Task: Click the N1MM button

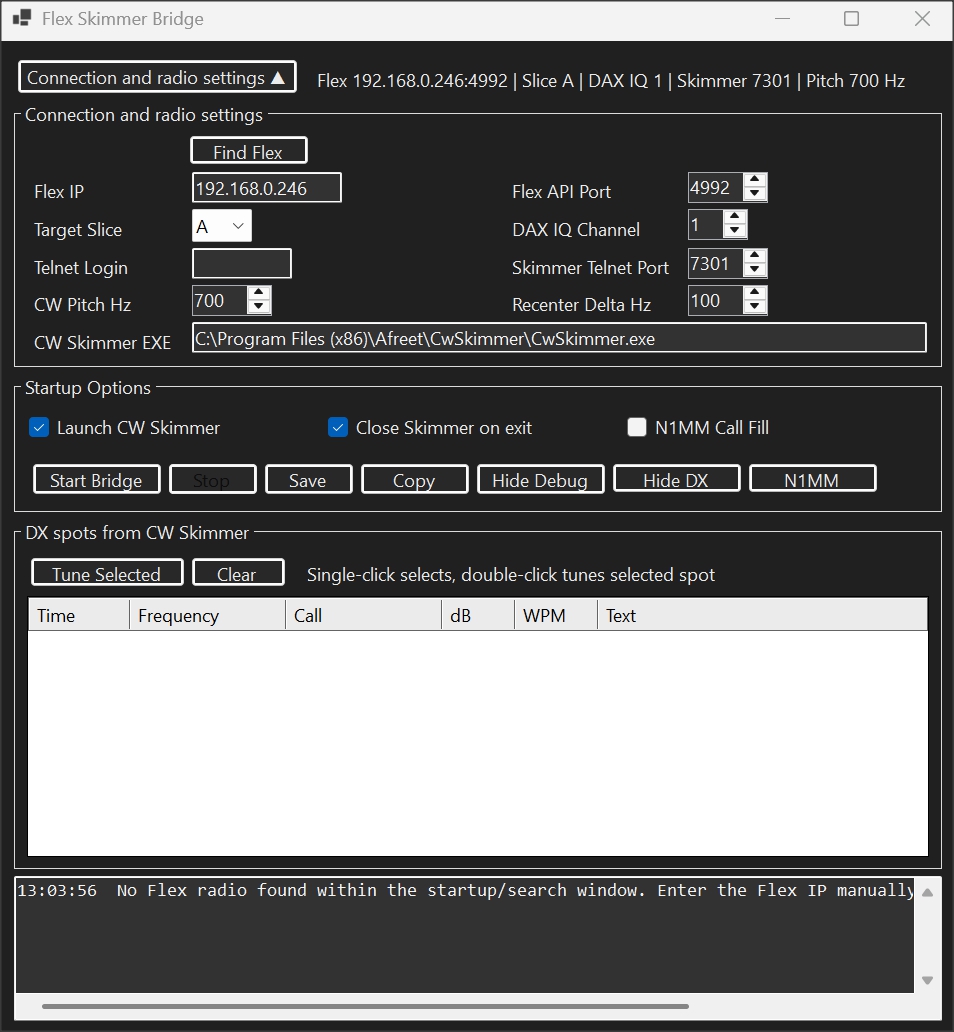Action: [x=812, y=479]
